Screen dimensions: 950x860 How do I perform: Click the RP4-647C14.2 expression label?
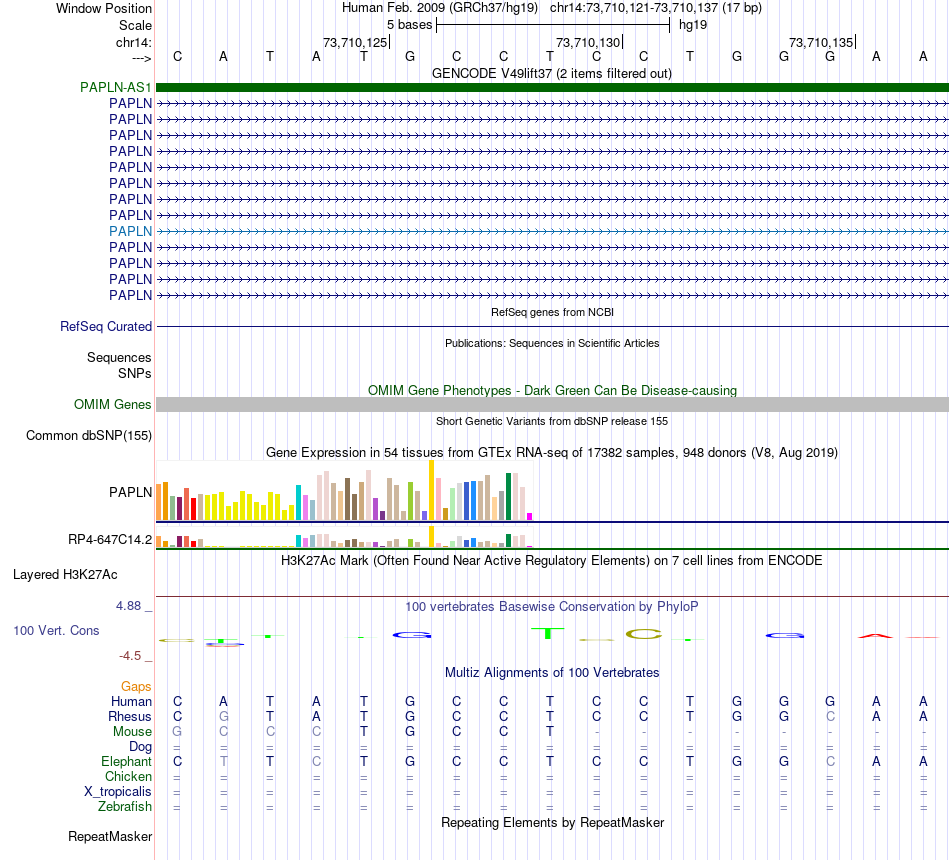pos(110,539)
